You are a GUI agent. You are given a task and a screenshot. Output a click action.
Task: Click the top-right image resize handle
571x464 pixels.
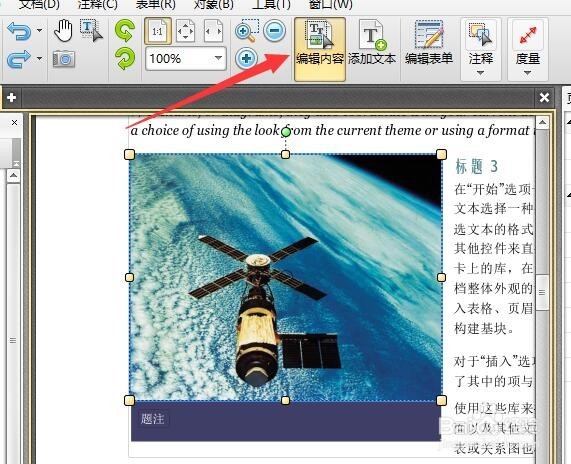[x=441, y=154]
